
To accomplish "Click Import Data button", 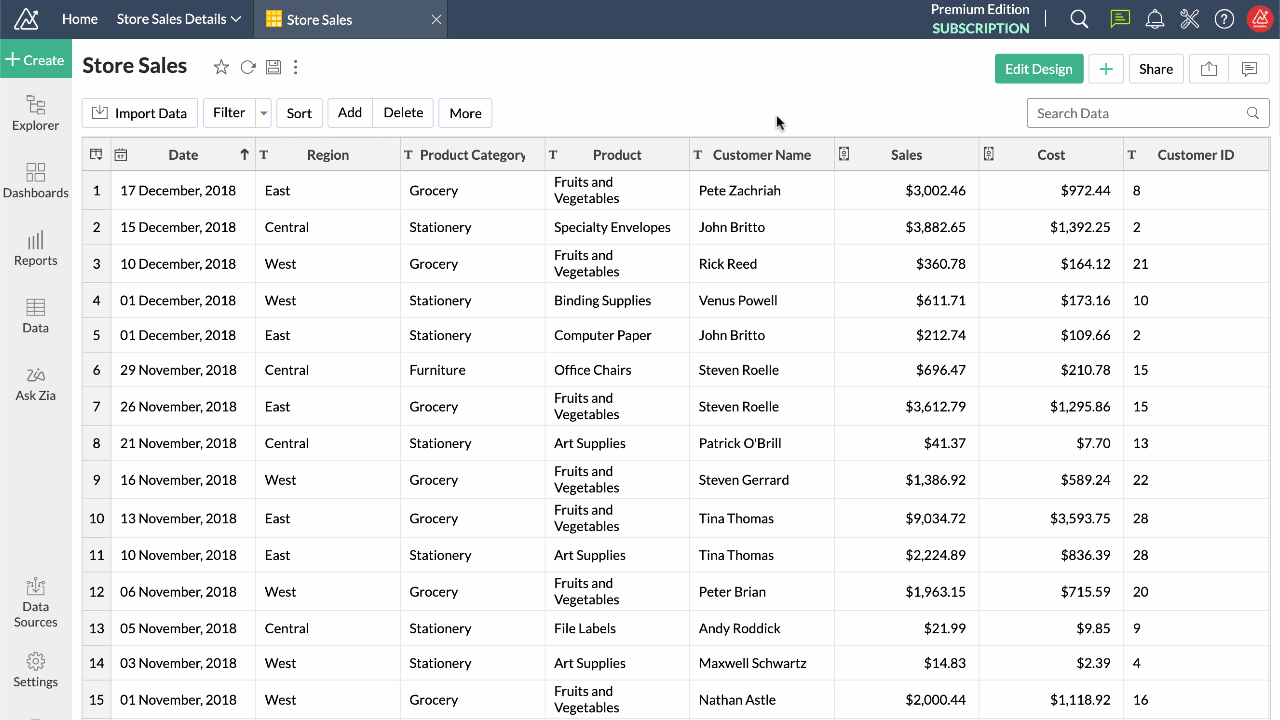I will click(x=140, y=113).
